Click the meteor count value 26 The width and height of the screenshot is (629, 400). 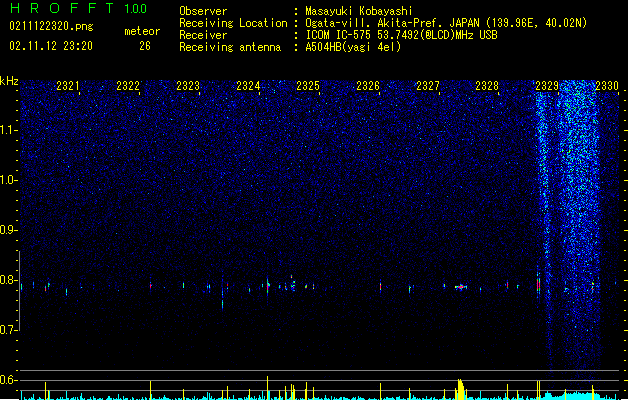click(145, 46)
